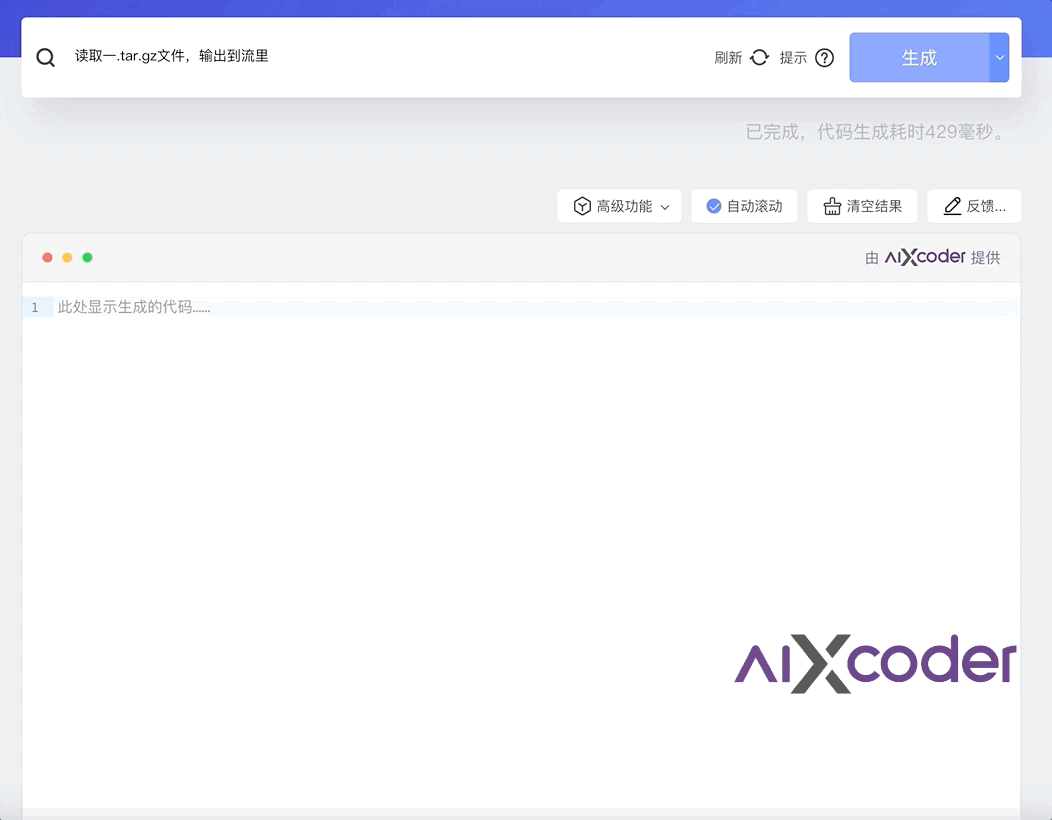
Task: Click the circular refresh icon beside 刷新
Action: pos(759,57)
